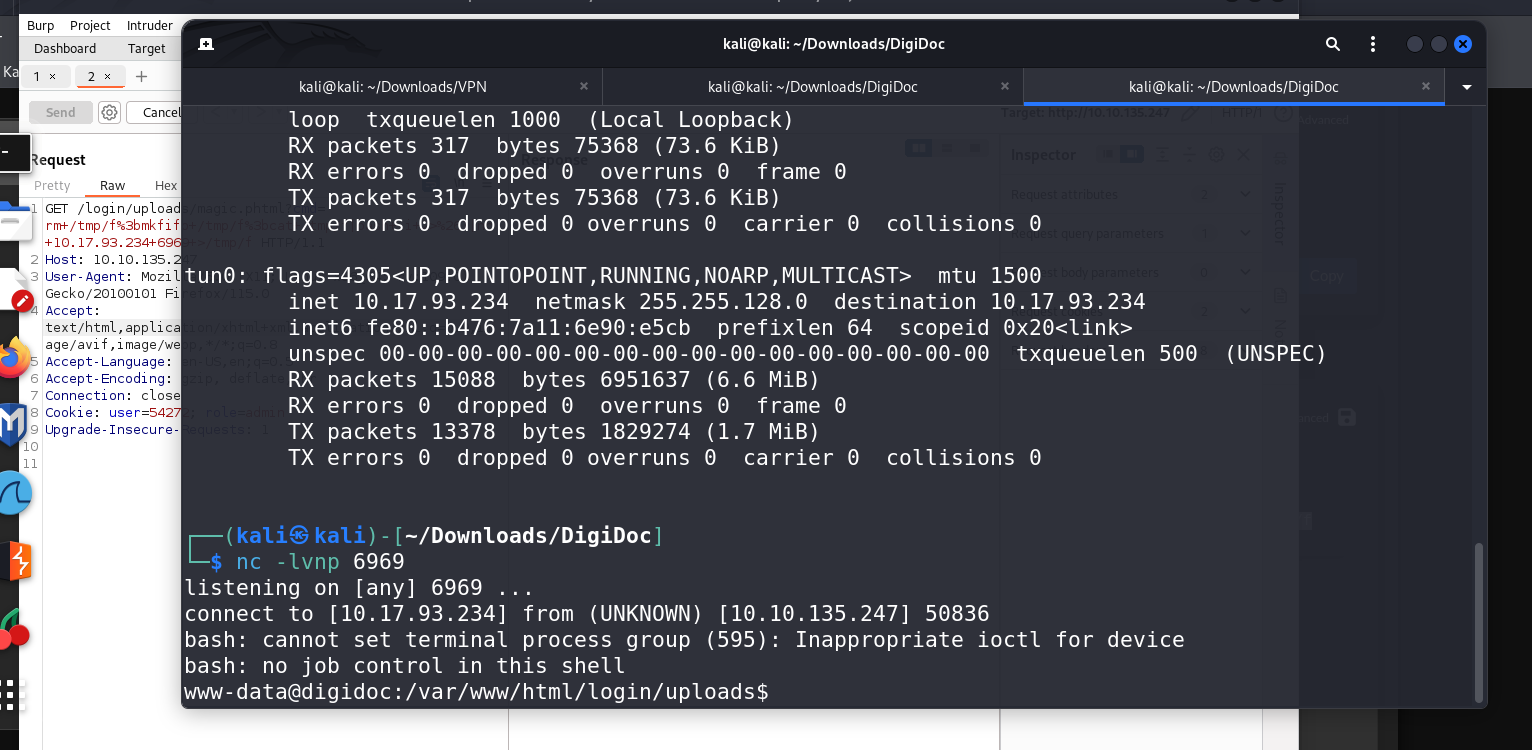The image size is (1532, 750).
Task: Close Repeater tab 1 in Burp
Action: (53, 76)
